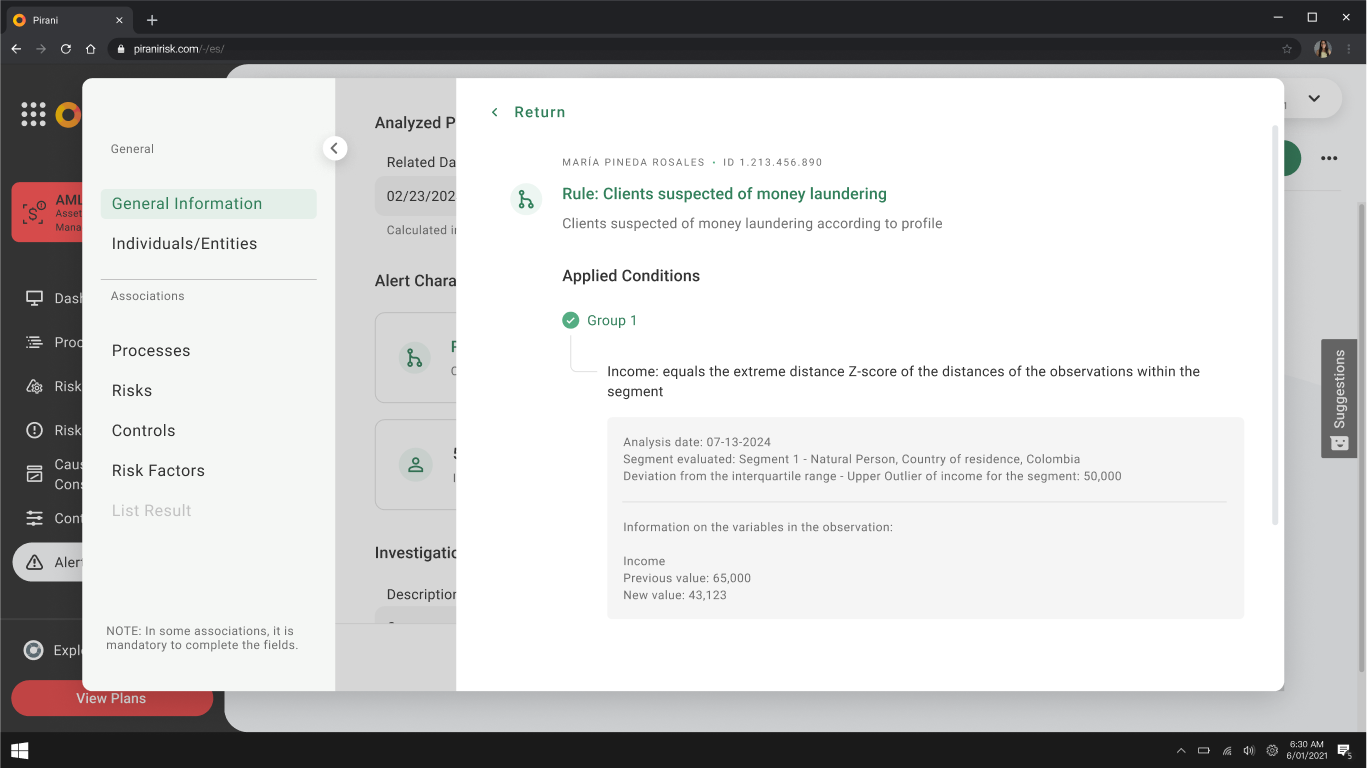The width and height of the screenshot is (1367, 769).
Task: Click the Dashboard monitor icon in sidebar
Action: 35,298
